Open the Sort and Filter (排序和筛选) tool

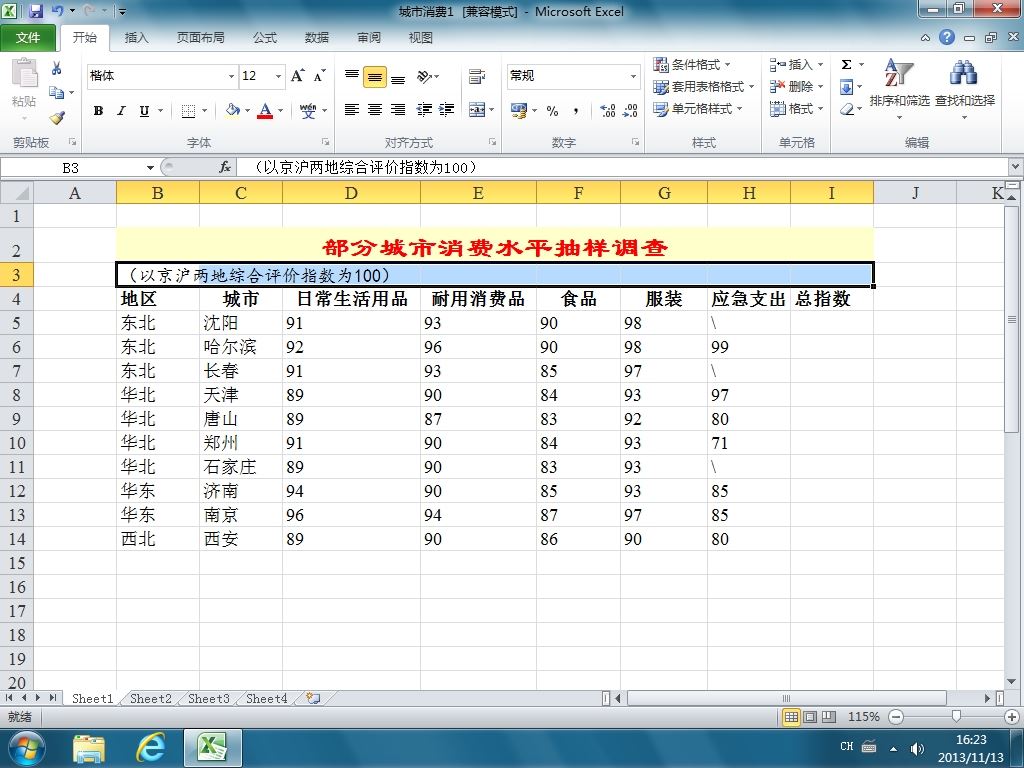point(899,88)
